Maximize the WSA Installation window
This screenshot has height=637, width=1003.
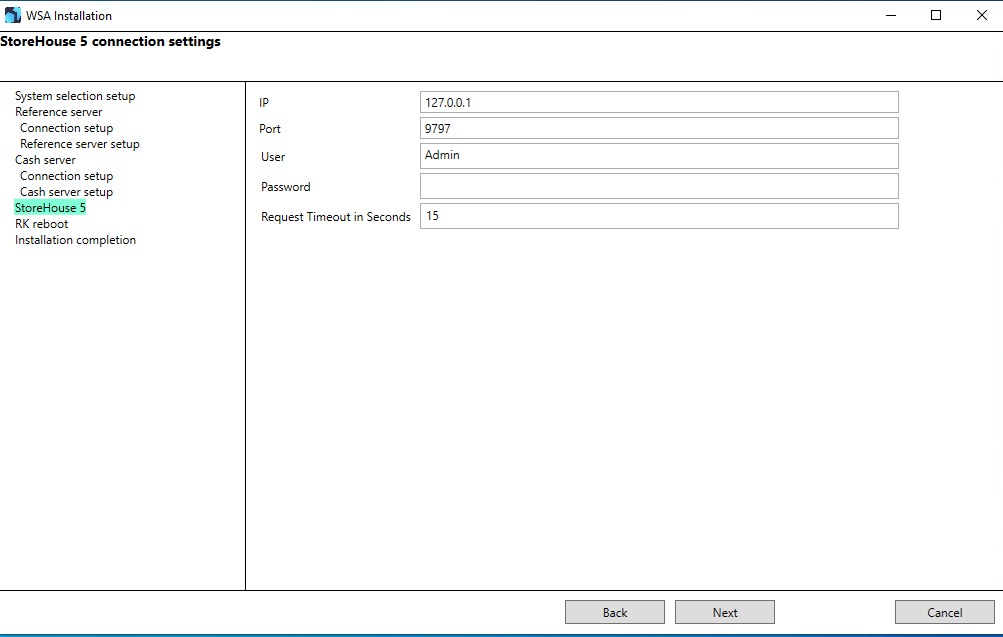point(936,15)
